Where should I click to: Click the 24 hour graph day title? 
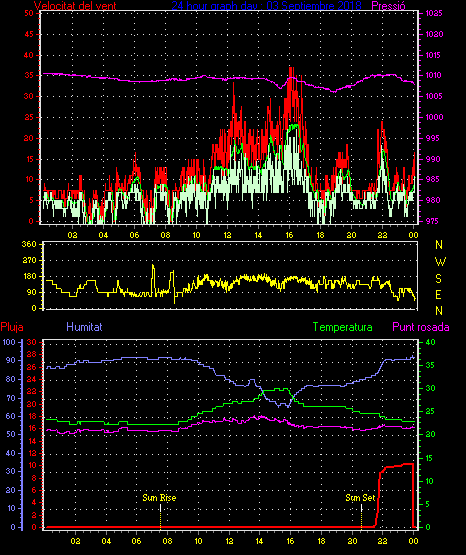tap(266, 5)
